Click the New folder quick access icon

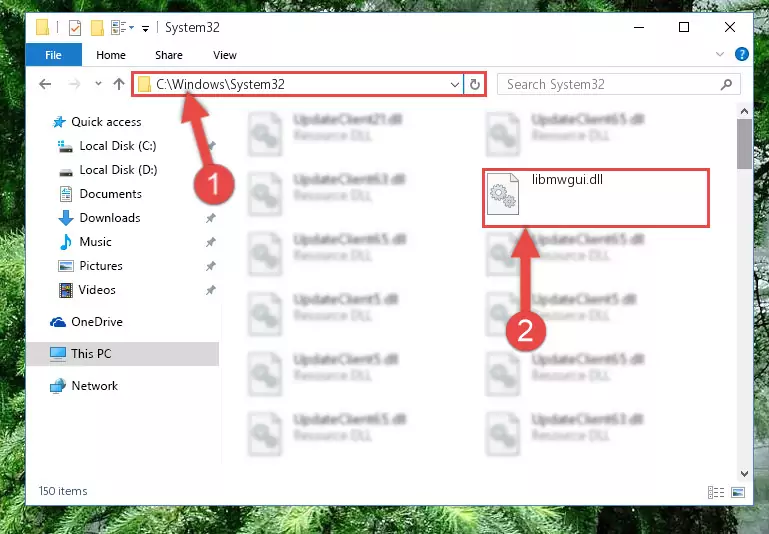97,28
